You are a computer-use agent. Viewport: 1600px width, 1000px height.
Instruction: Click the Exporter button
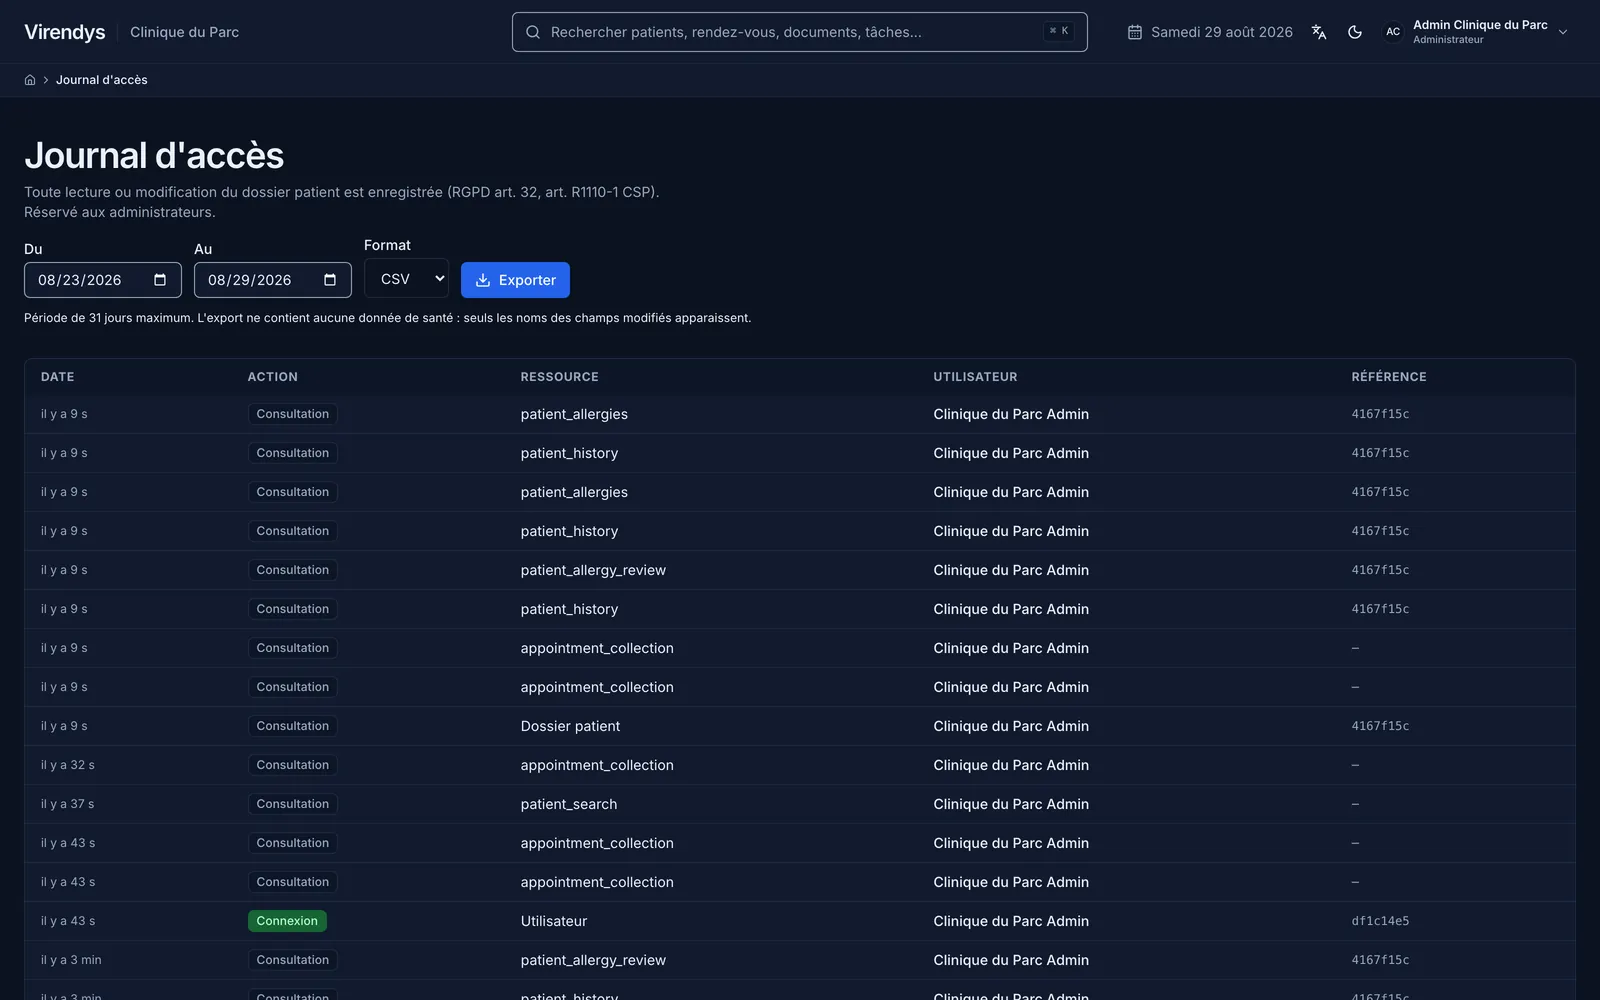[x=515, y=280]
